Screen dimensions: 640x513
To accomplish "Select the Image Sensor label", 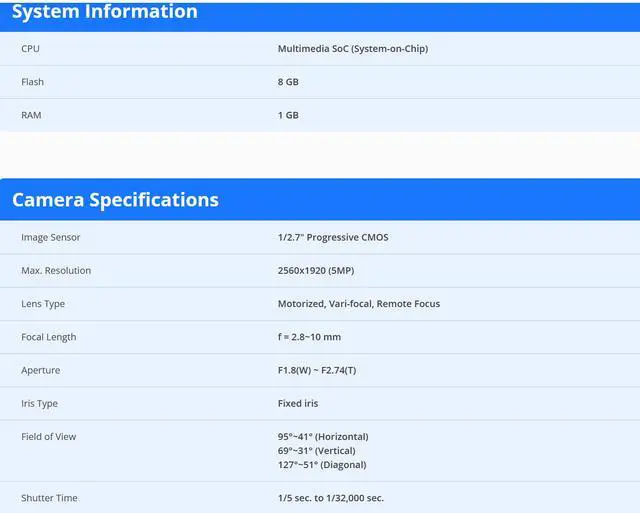I will click(x=51, y=237).
